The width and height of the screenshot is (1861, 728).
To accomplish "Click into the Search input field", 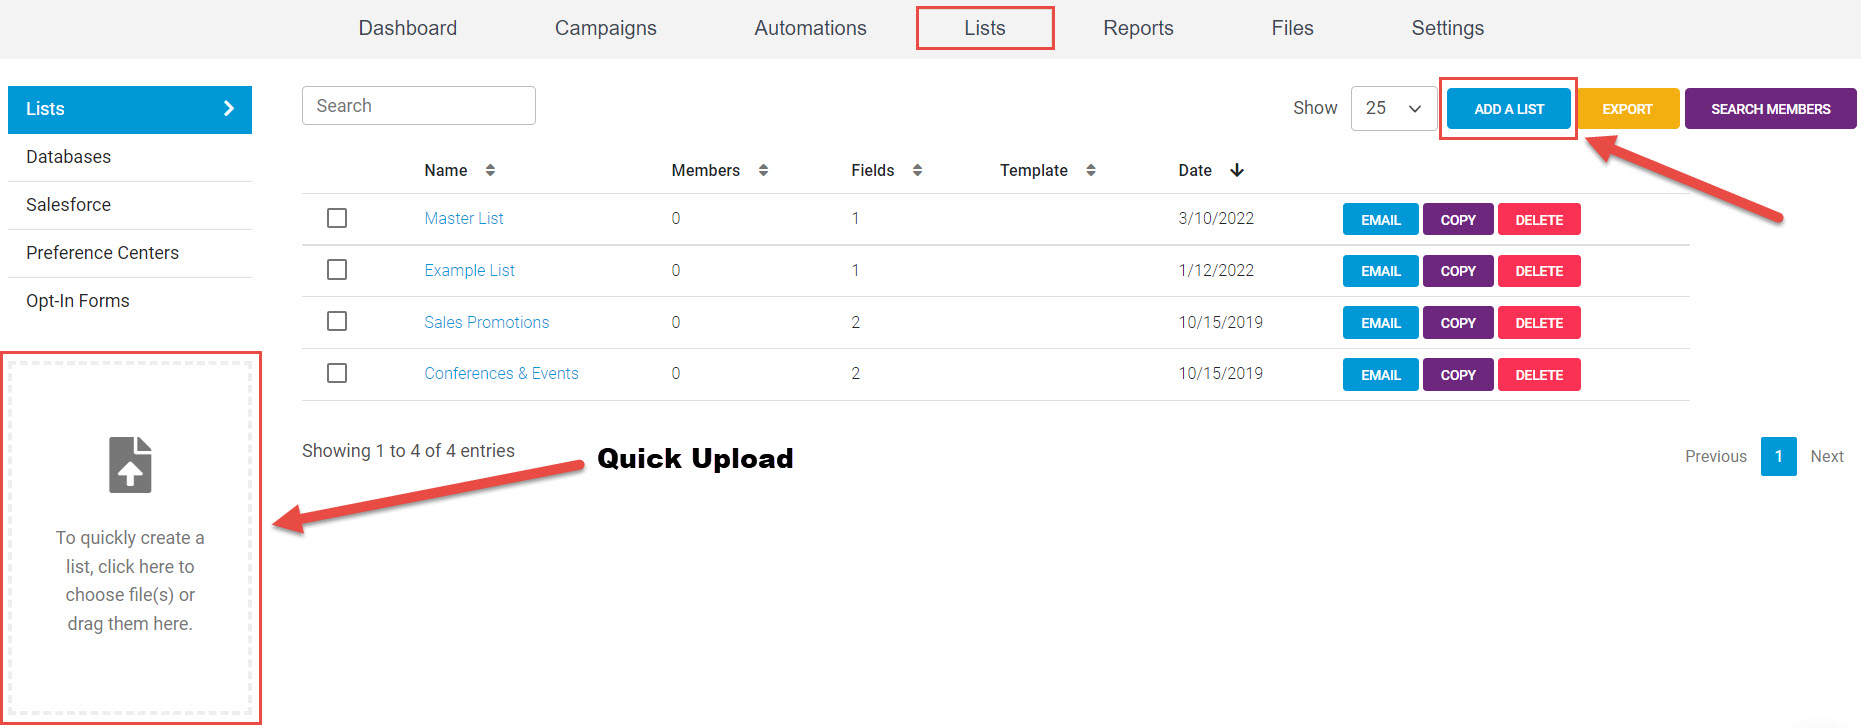I will click(418, 106).
